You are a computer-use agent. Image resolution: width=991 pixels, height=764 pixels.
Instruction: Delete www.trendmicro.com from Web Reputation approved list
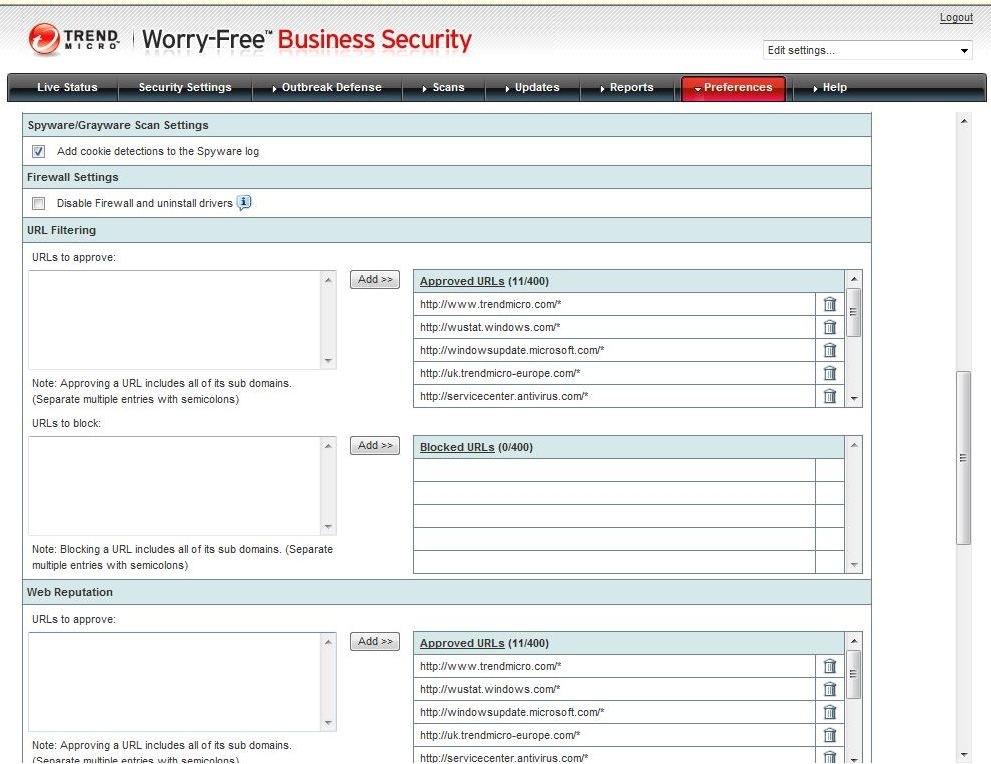[x=830, y=666]
